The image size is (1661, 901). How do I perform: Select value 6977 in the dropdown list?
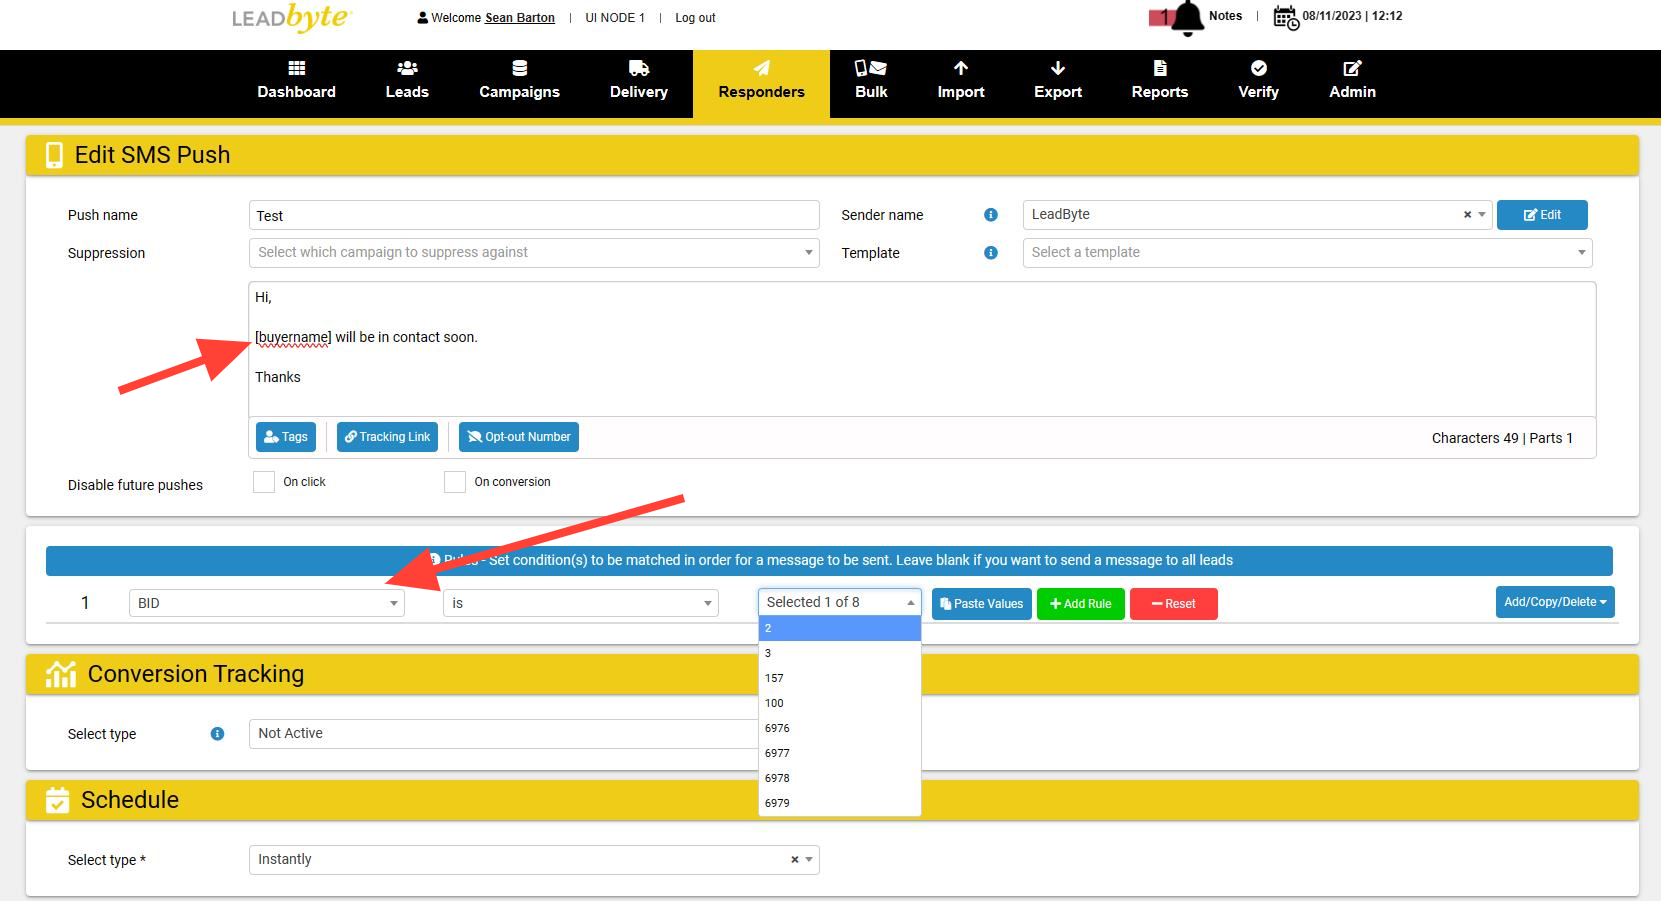[x=840, y=753]
